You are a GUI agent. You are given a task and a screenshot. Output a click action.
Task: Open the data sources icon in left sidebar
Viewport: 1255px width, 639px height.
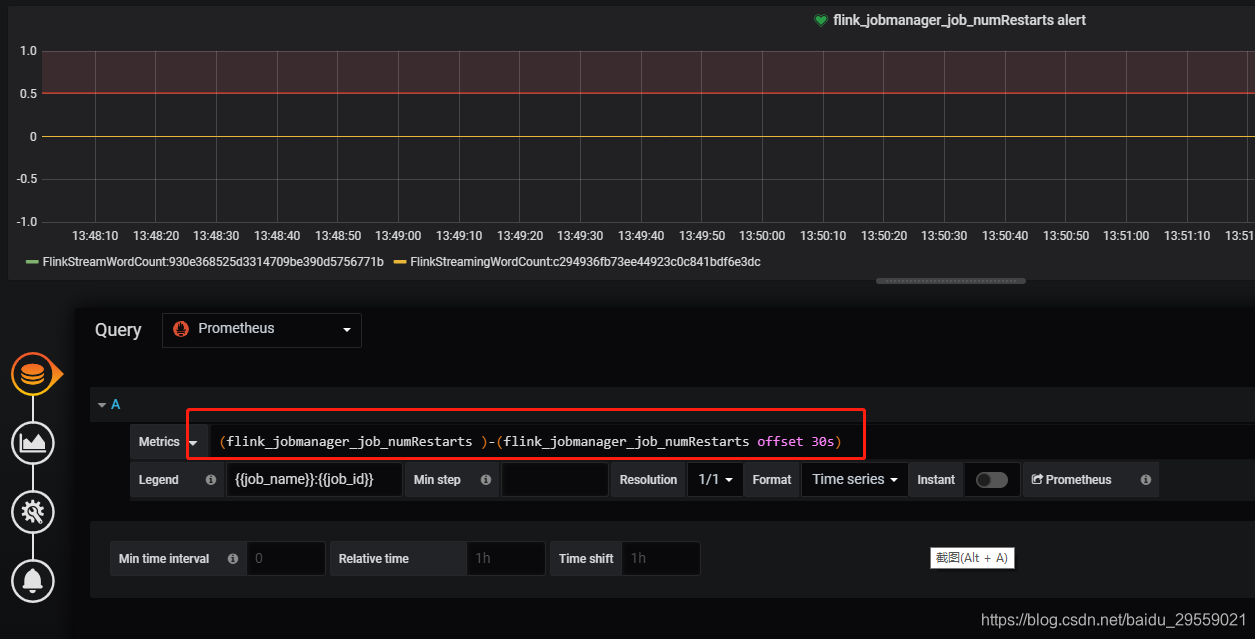33,373
